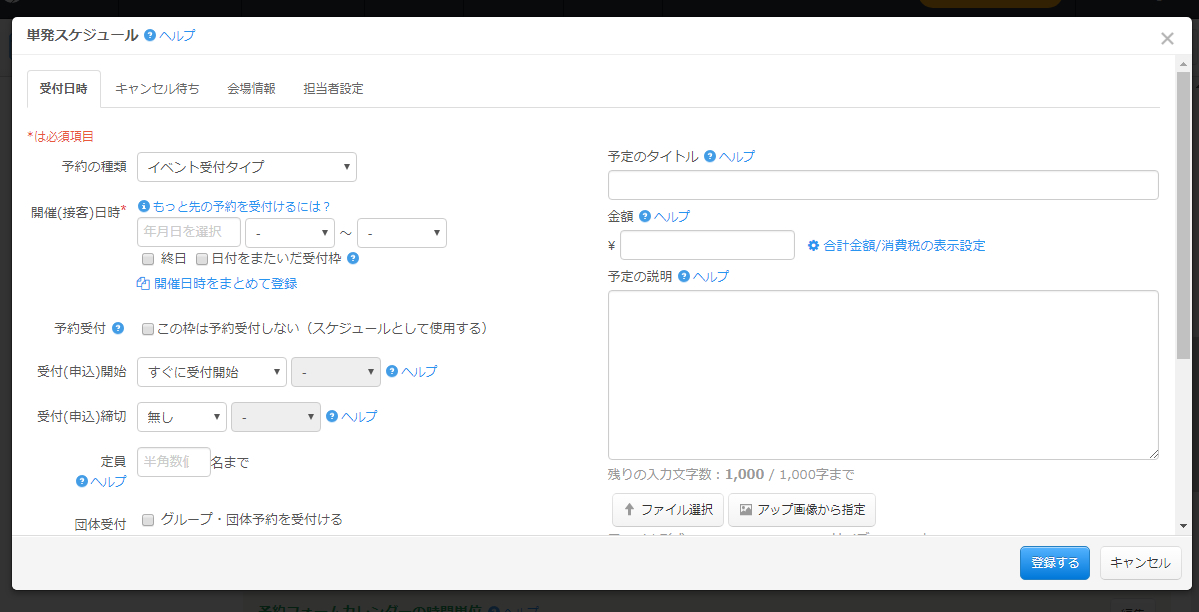Check この枠は予約受付しない option

(148, 328)
